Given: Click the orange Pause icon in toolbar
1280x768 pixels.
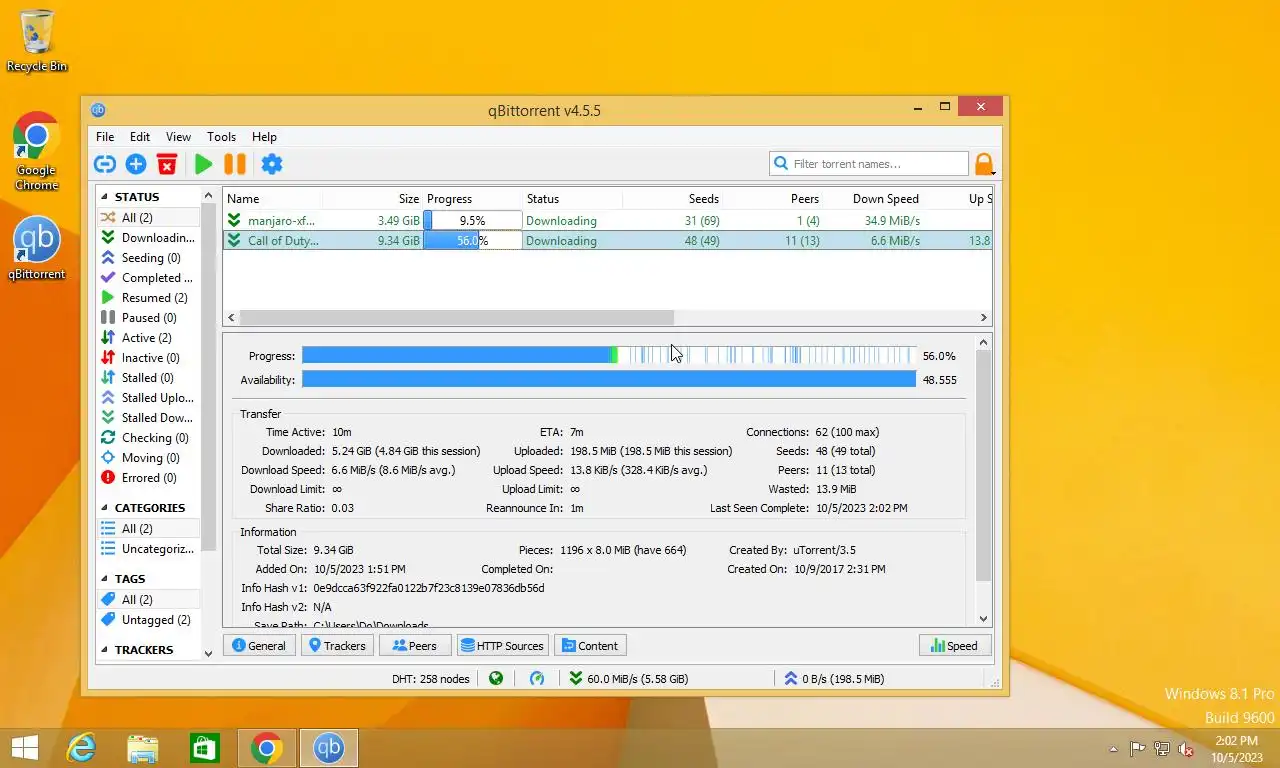Looking at the screenshot, I should [x=235, y=164].
